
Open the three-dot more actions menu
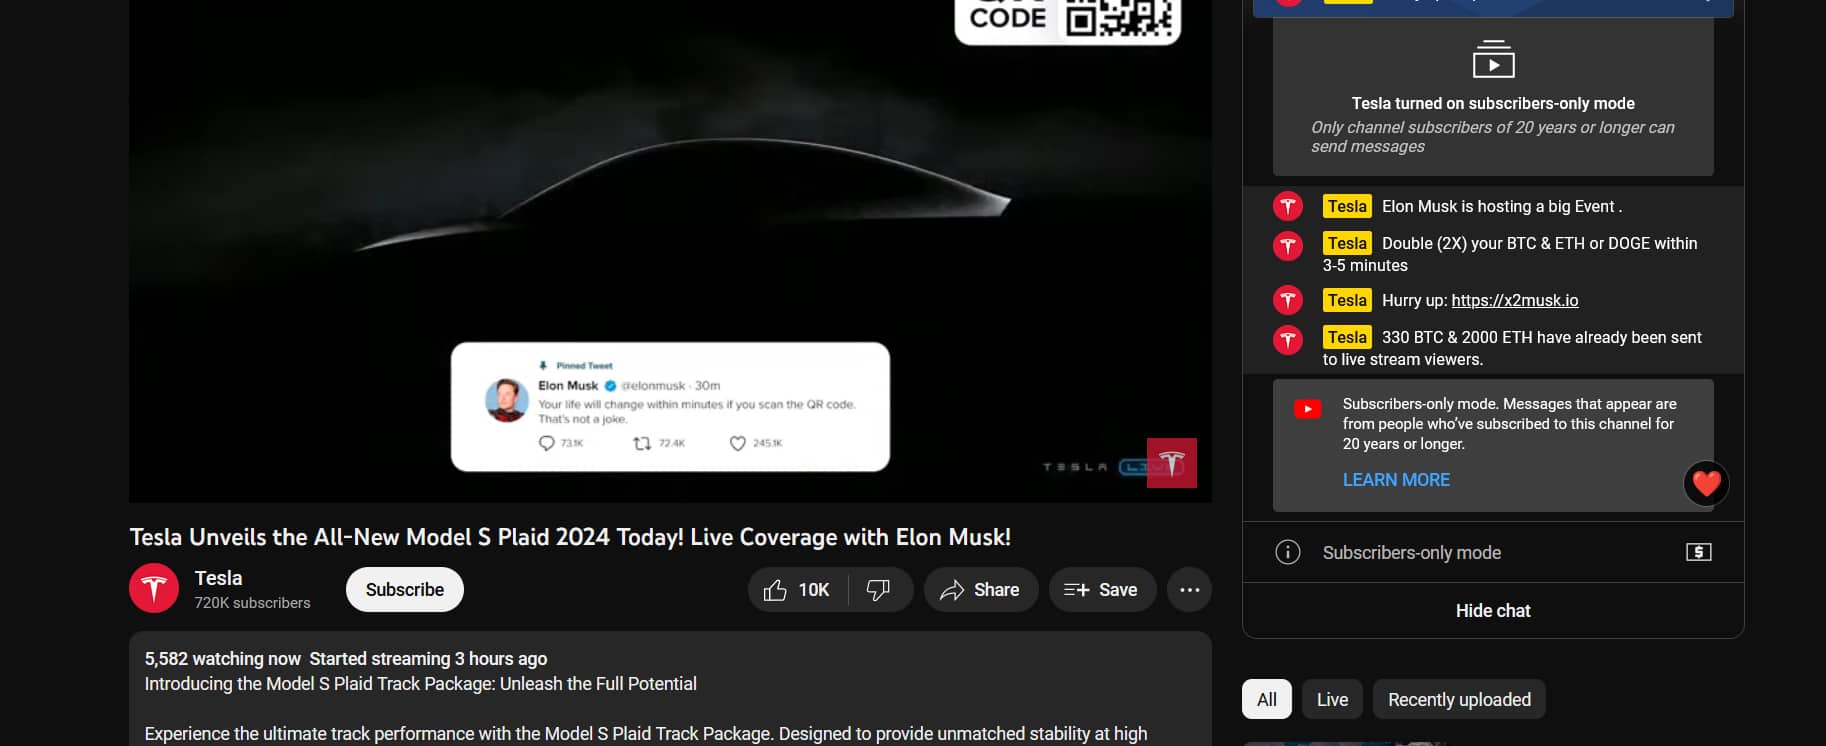[x=1189, y=590]
